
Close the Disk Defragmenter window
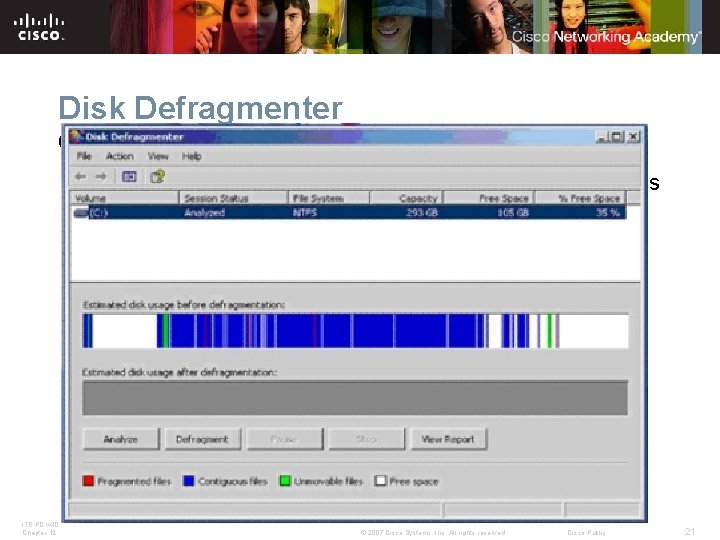click(x=634, y=136)
